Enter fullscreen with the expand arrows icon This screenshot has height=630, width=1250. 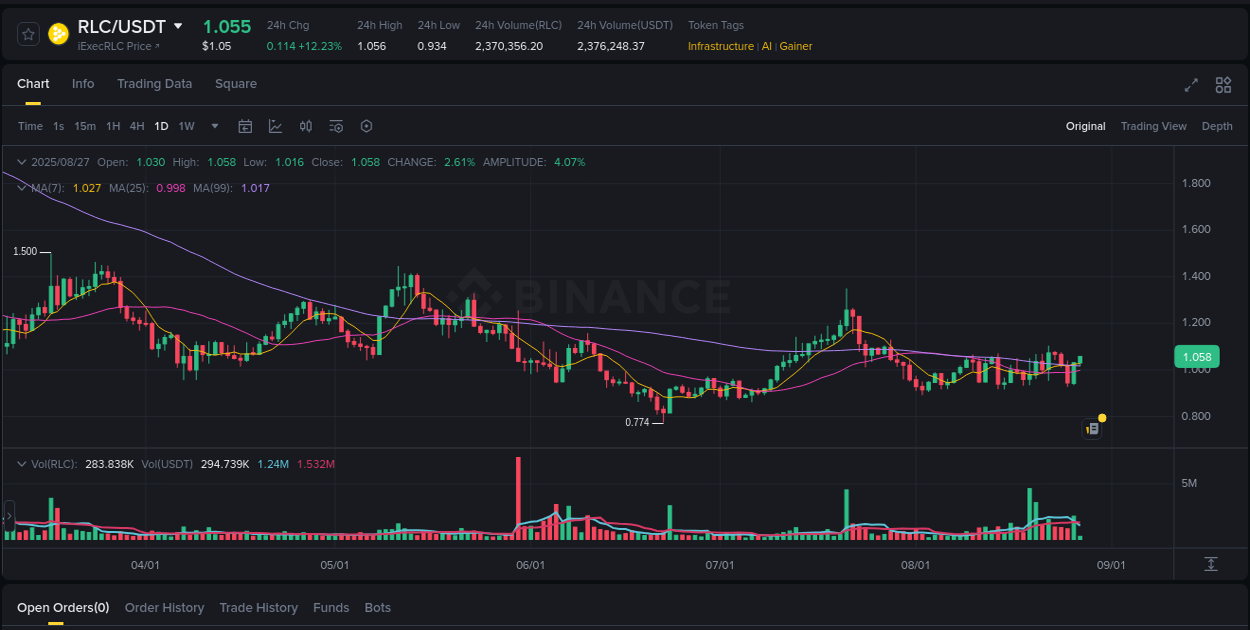click(x=1191, y=86)
